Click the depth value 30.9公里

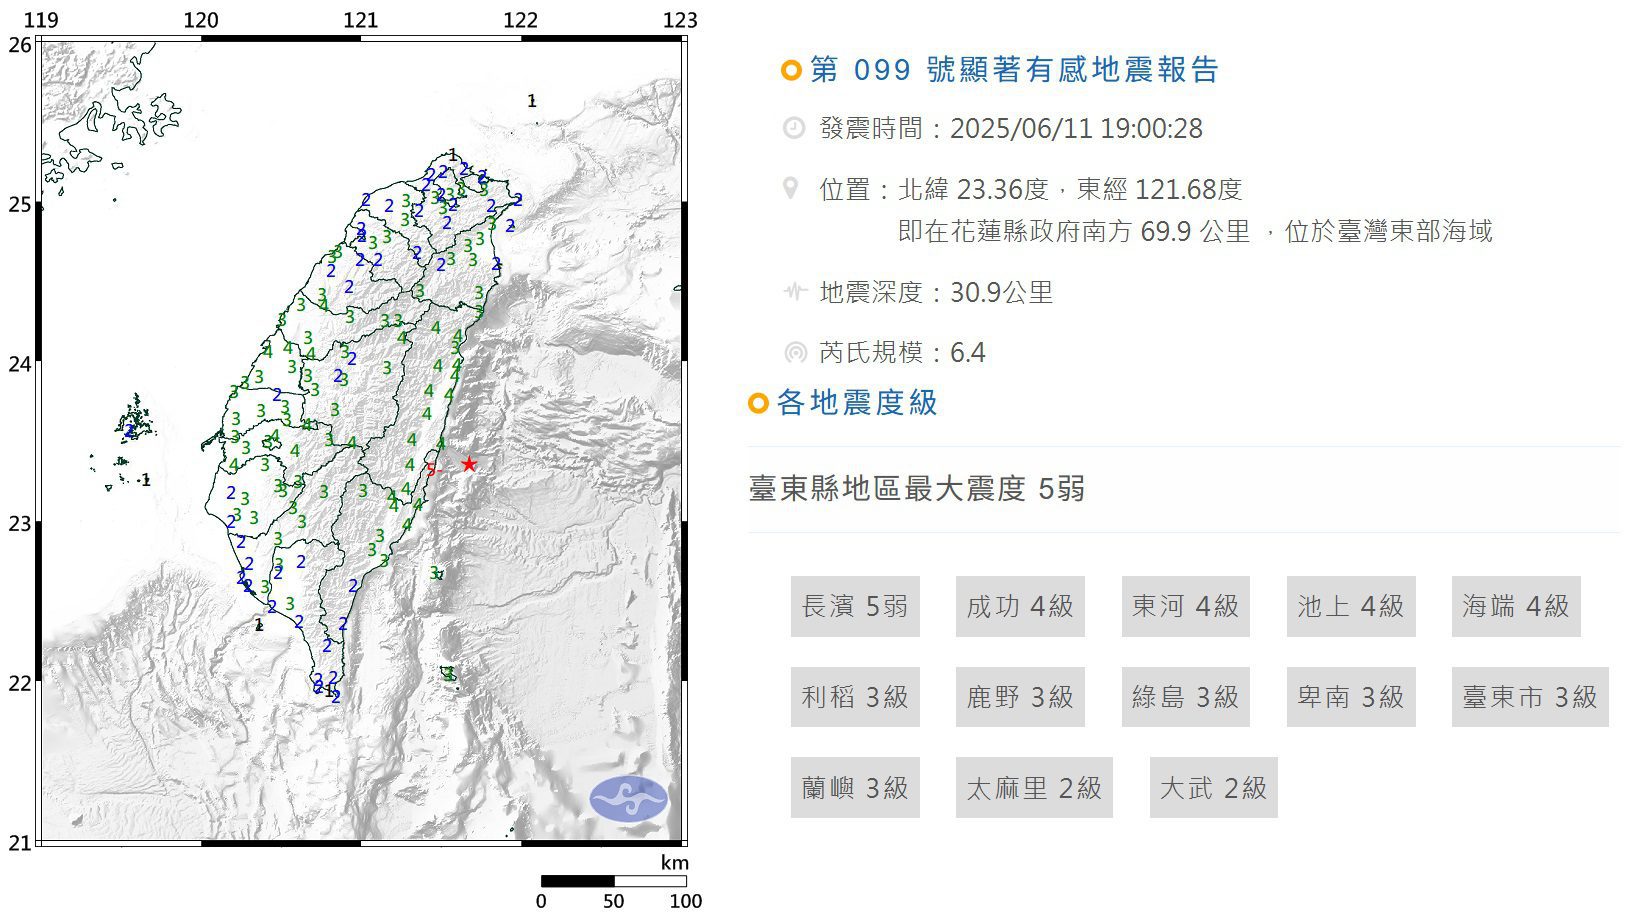pos(1001,292)
